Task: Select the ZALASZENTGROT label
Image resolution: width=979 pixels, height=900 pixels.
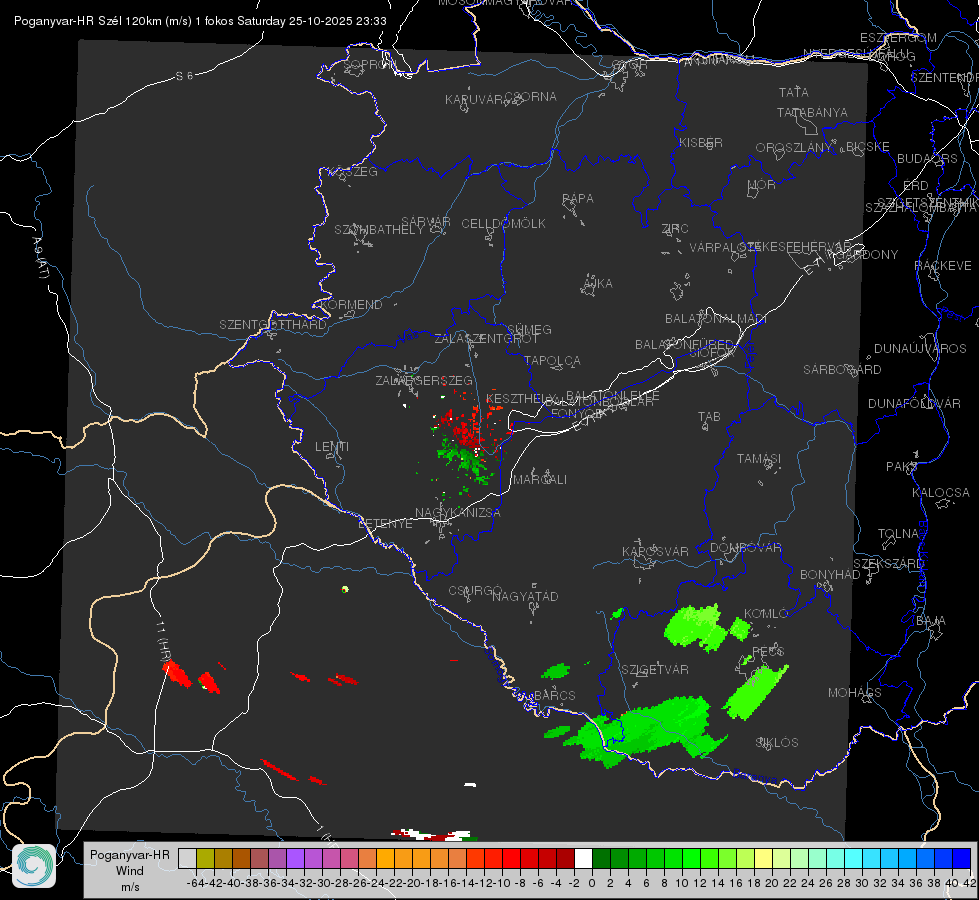Action: 486,339
